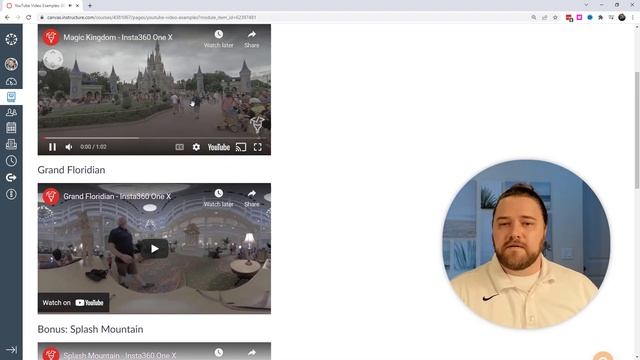Go forward in browser history
Viewport: 640px width, 360px height.
click(x=18, y=18)
